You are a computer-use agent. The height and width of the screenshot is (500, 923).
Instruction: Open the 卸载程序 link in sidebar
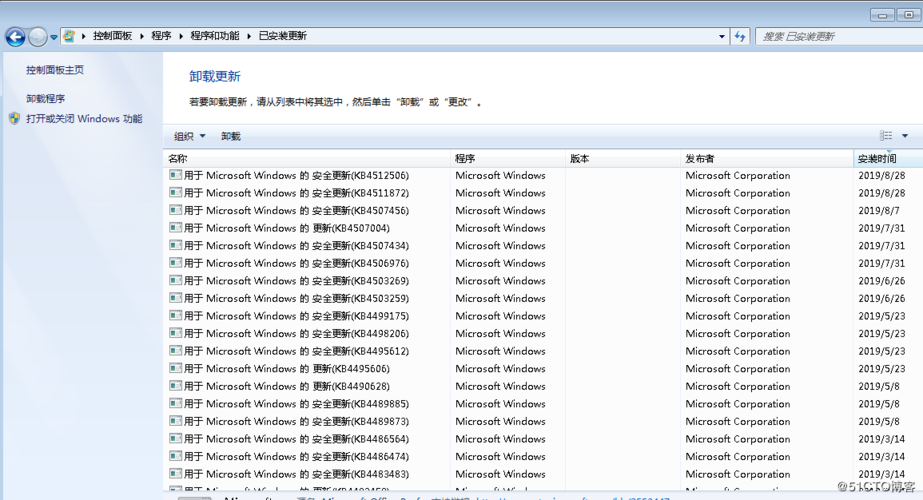point(46,99)
